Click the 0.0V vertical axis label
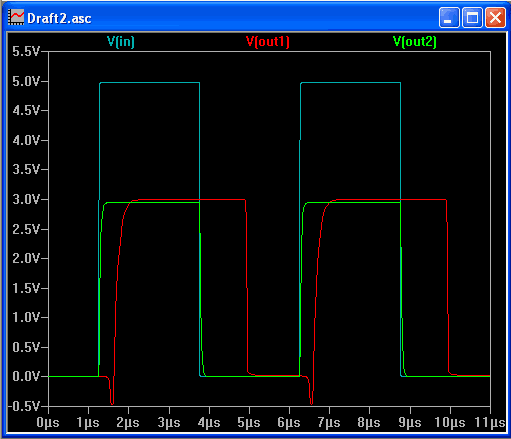 26,376
